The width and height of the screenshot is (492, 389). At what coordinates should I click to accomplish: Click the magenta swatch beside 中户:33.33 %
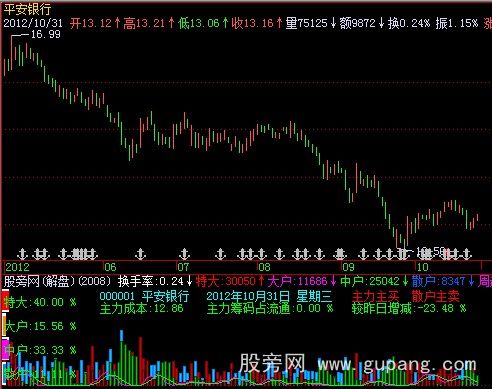click(6, 349)
